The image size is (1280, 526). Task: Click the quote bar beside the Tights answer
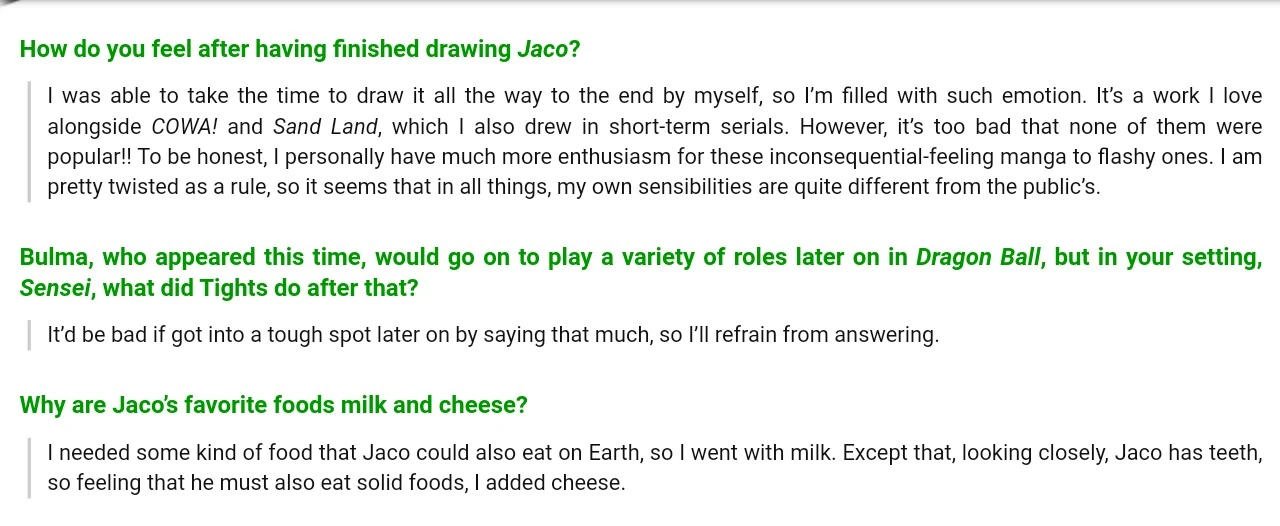[x=29, y=335]
